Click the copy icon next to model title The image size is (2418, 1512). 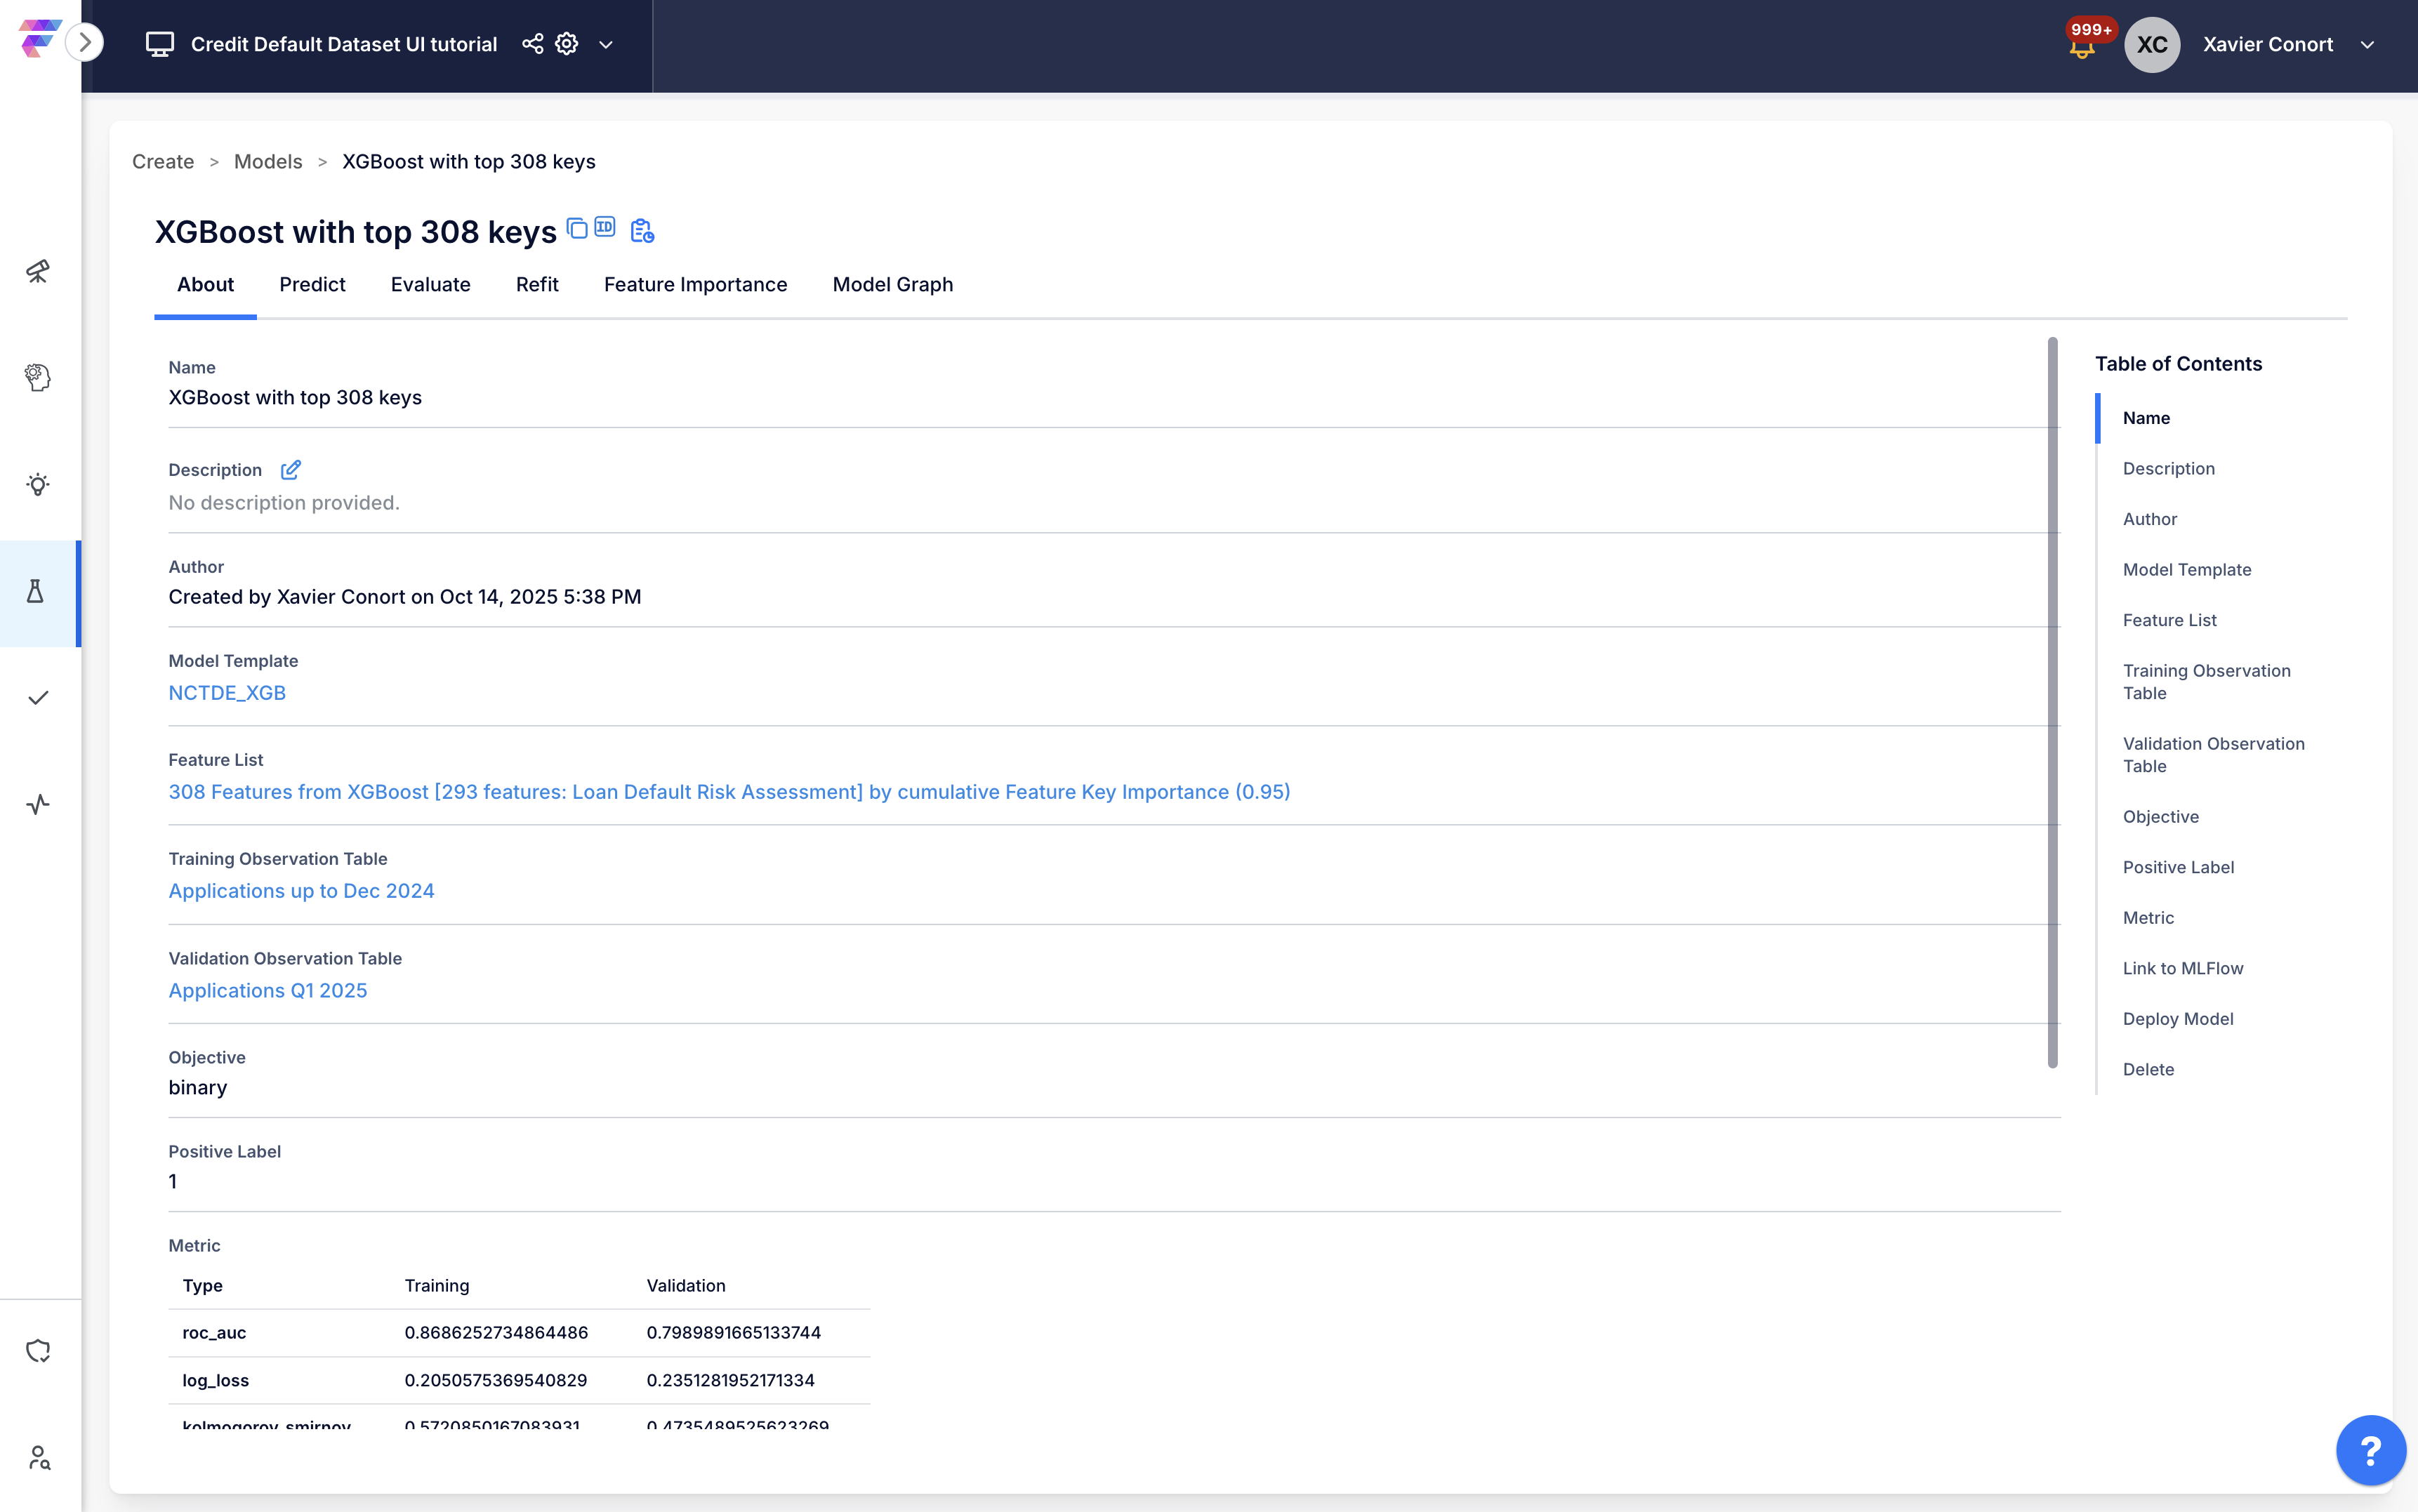[x=577, y=228]
